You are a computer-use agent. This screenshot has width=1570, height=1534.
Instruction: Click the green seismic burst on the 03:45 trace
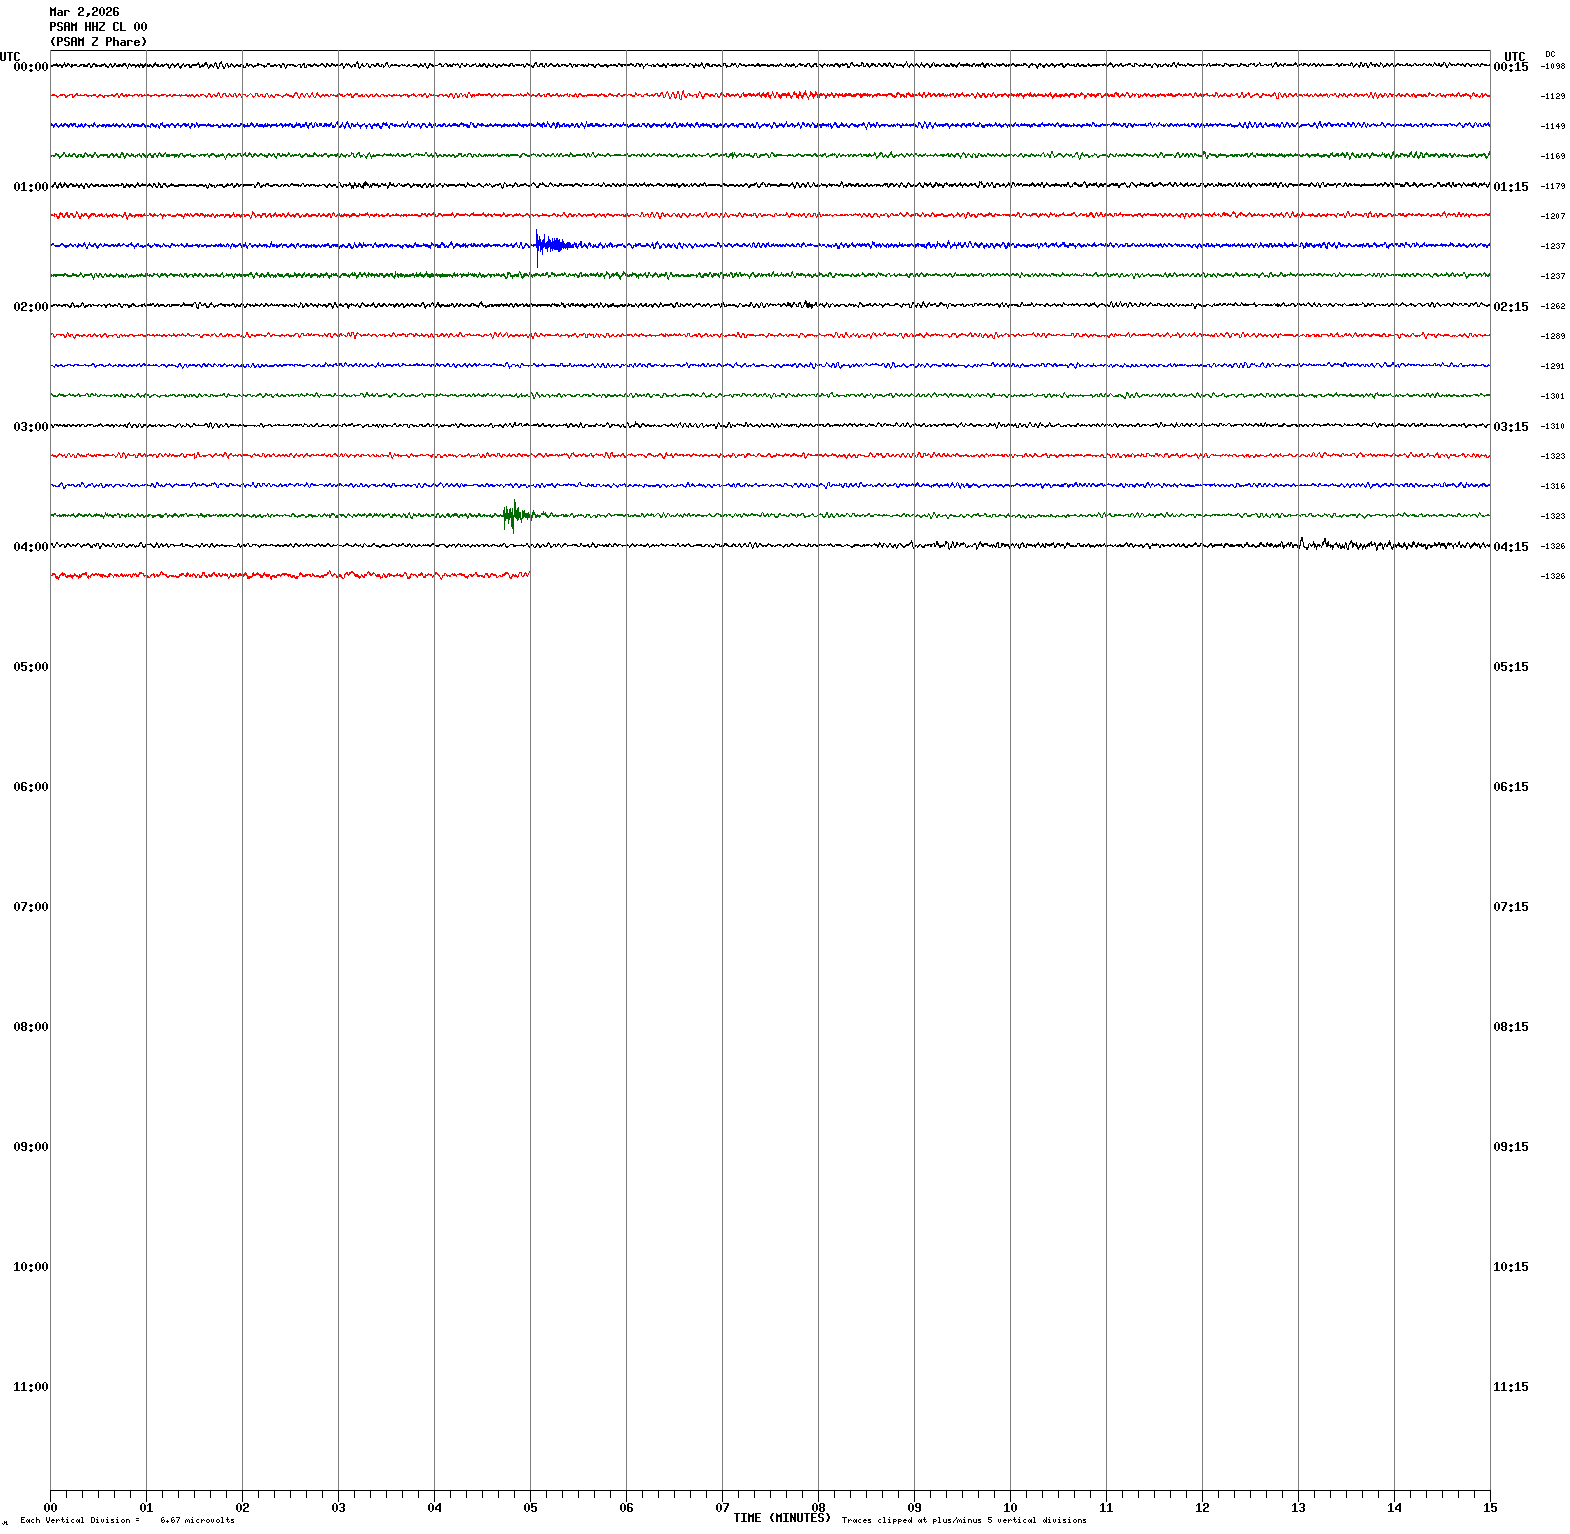[x=514, y=515]
